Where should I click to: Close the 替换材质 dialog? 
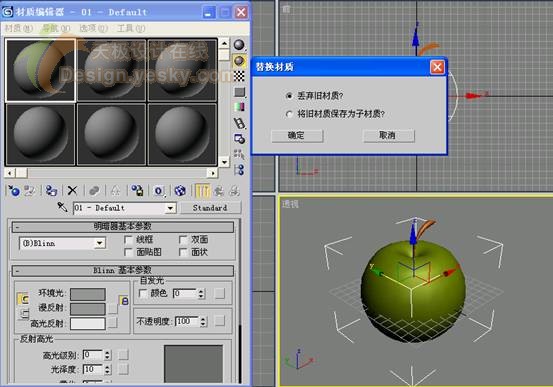[437, 67]
